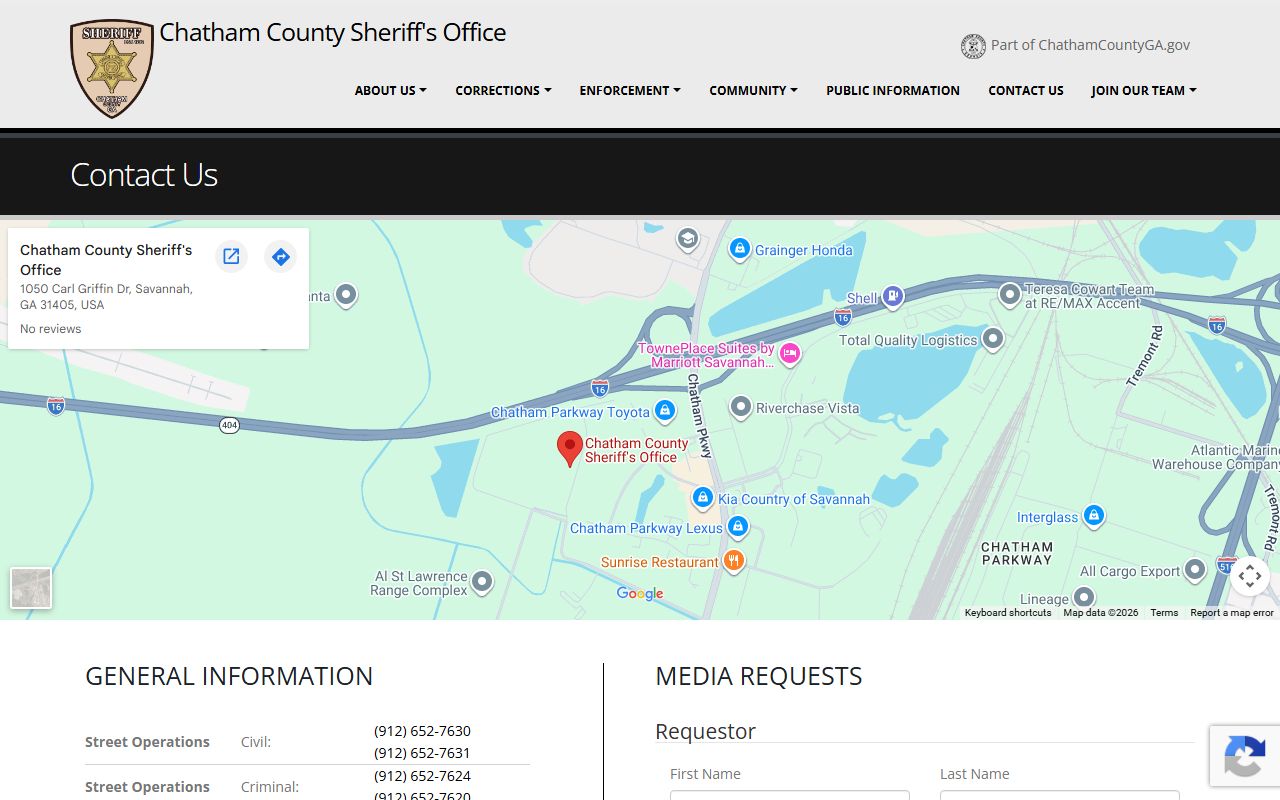Click the phone number (912) 652-7630
1280x800 pixels.
(x=422, y=731)
